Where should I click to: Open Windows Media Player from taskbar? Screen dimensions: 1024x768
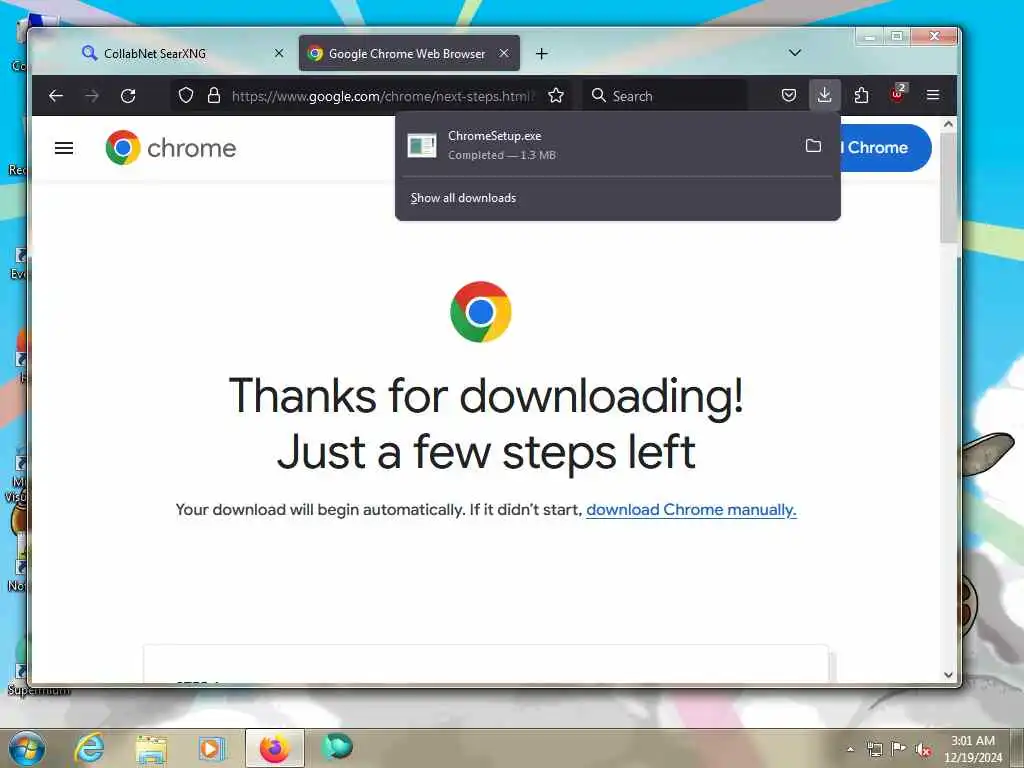212,748
